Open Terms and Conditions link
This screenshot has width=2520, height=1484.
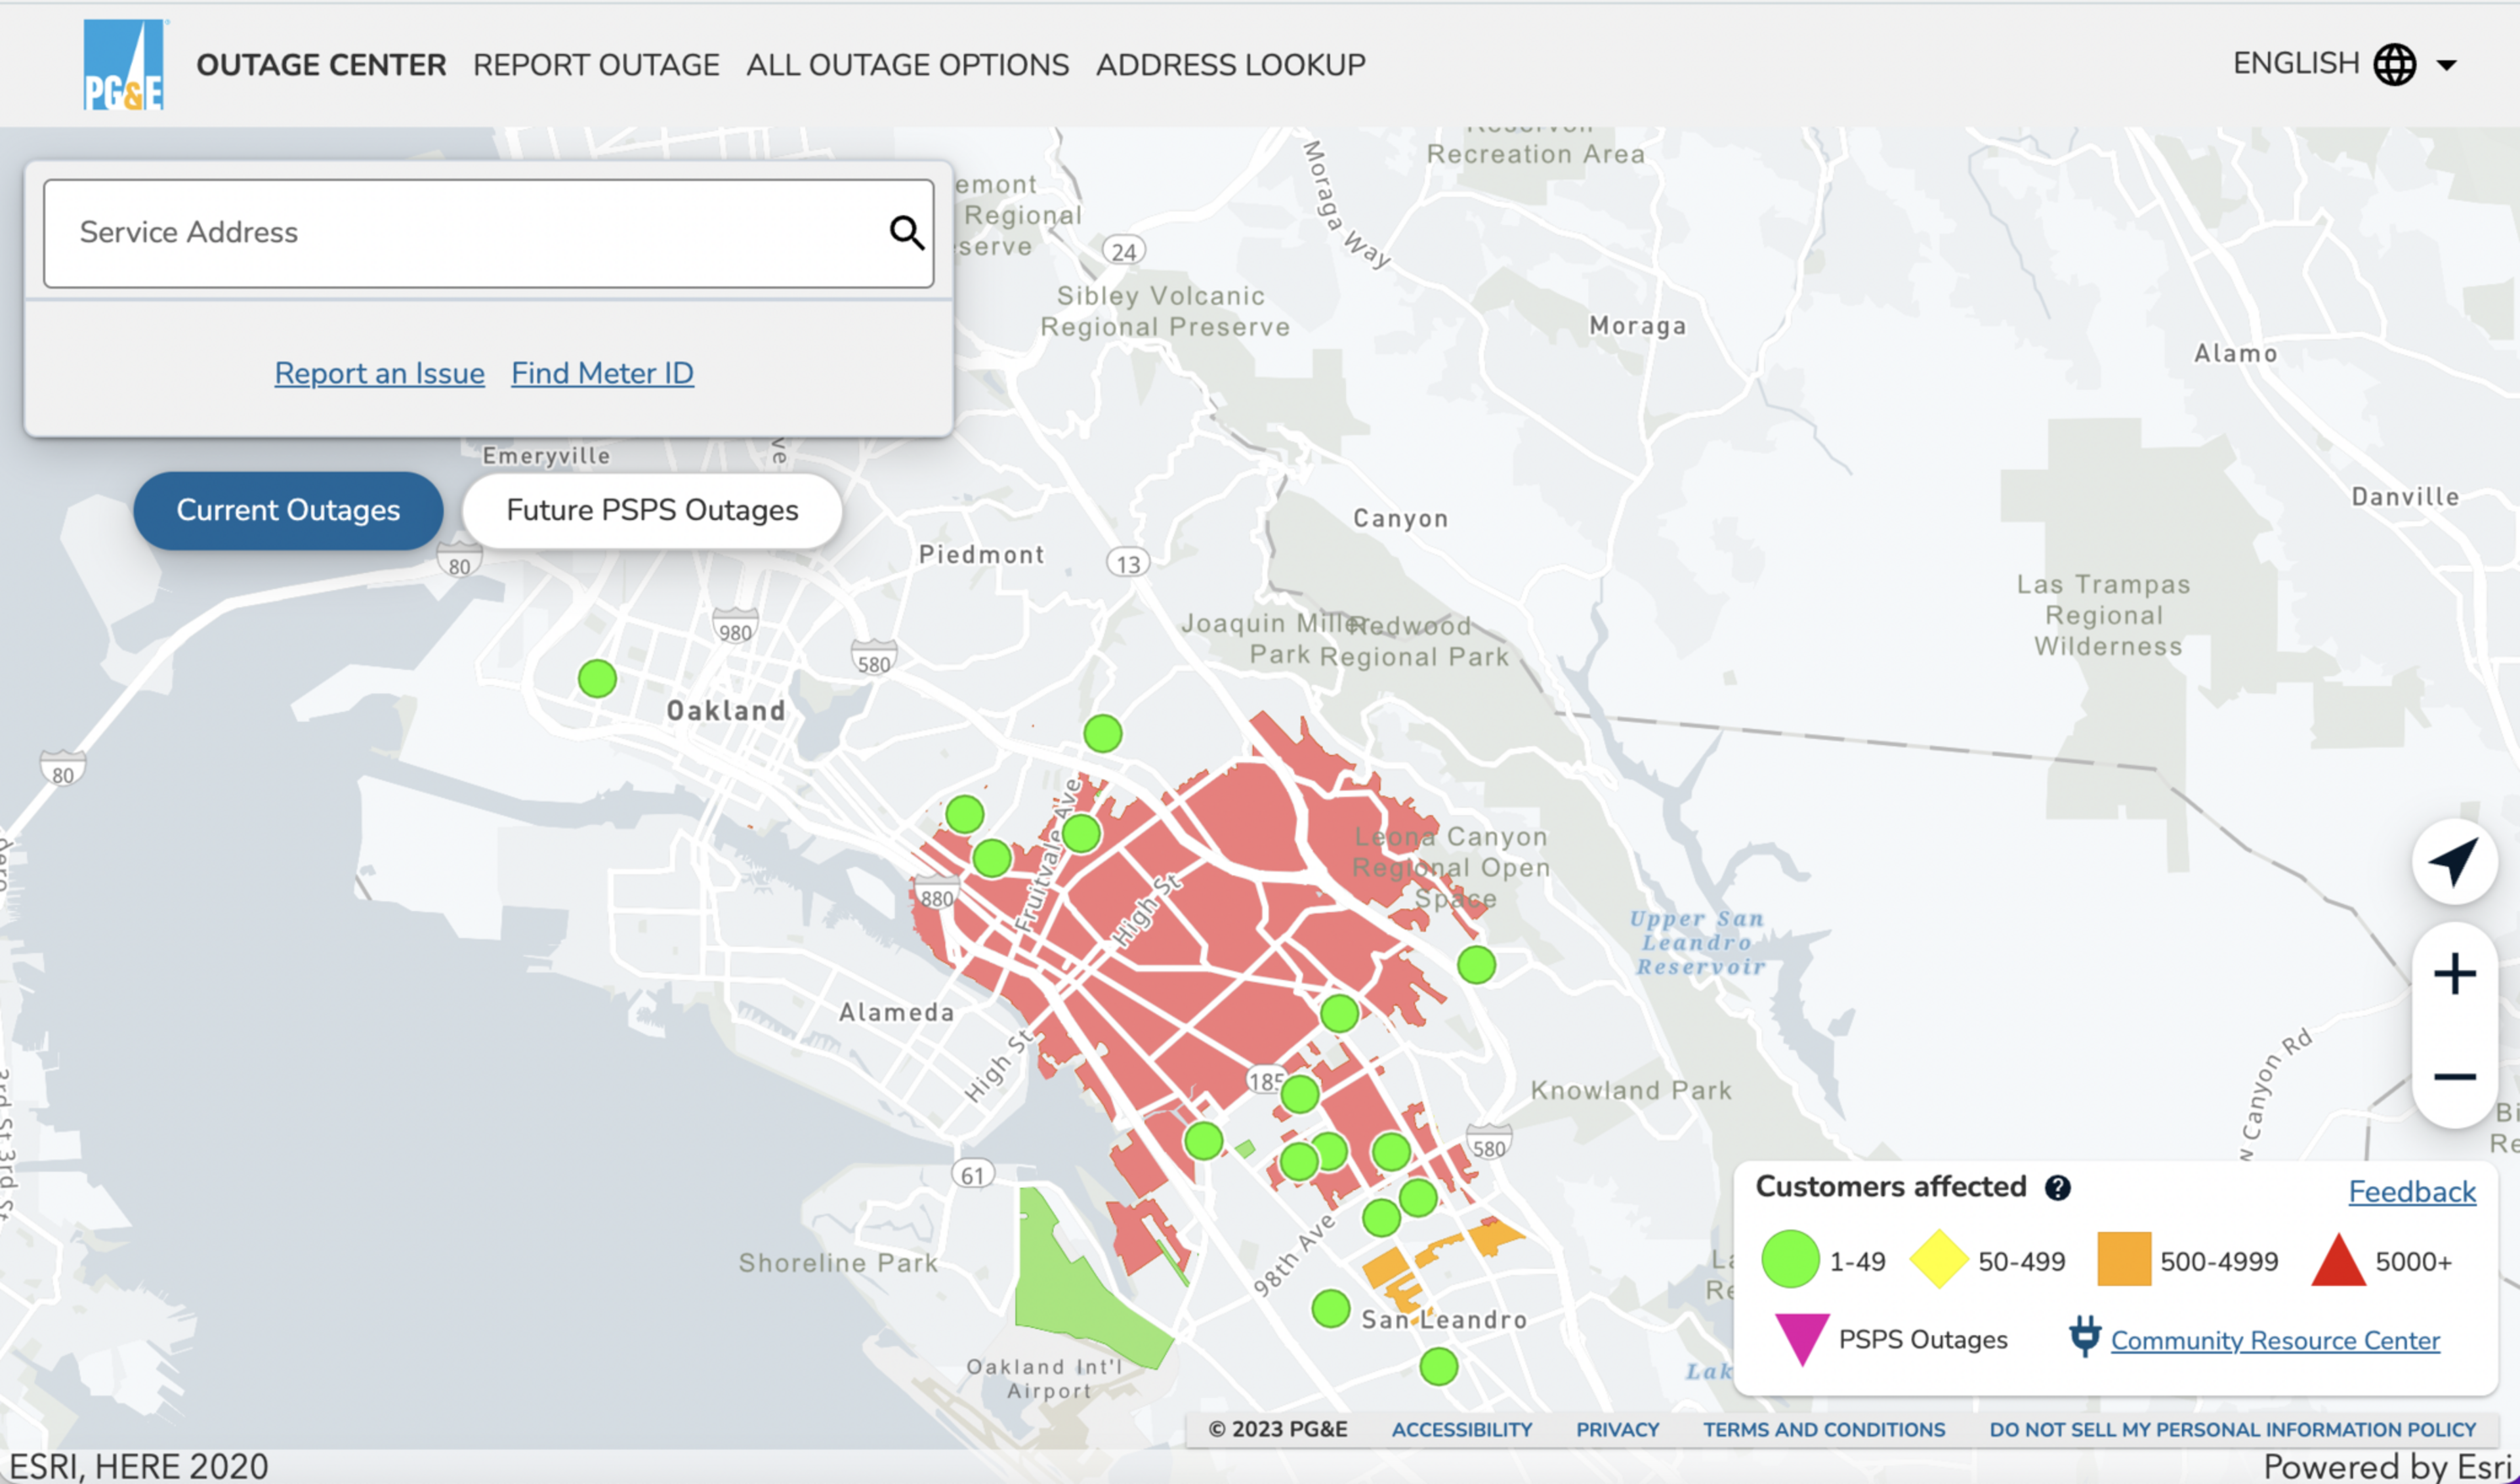pos(1824,1429)
